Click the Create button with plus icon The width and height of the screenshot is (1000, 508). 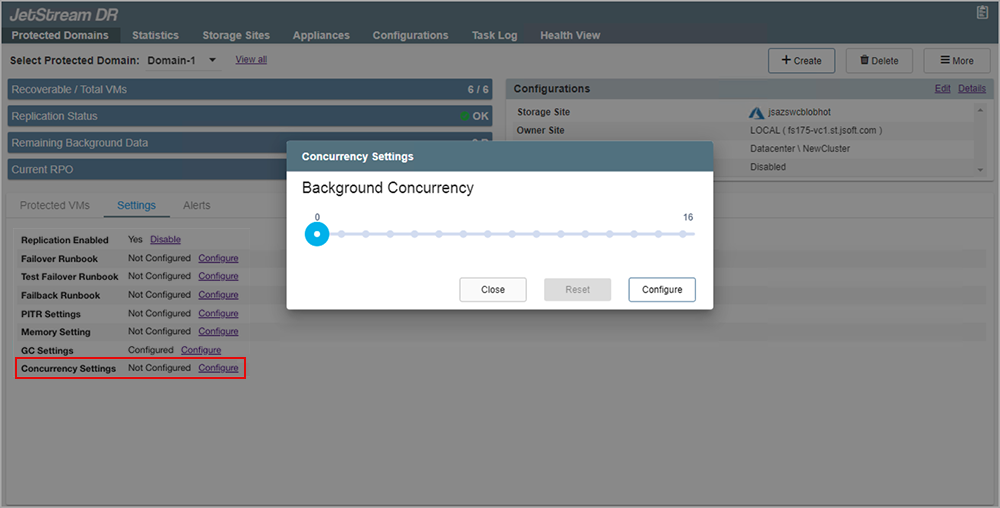point(801,60)
